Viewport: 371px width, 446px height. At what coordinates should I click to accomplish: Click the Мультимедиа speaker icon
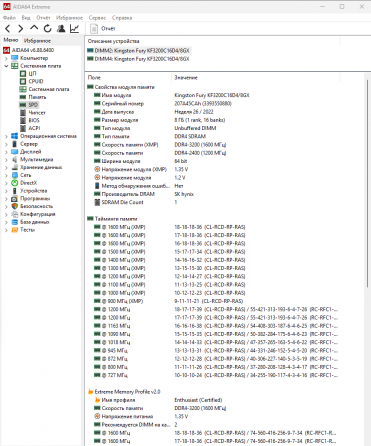(14, 160)
